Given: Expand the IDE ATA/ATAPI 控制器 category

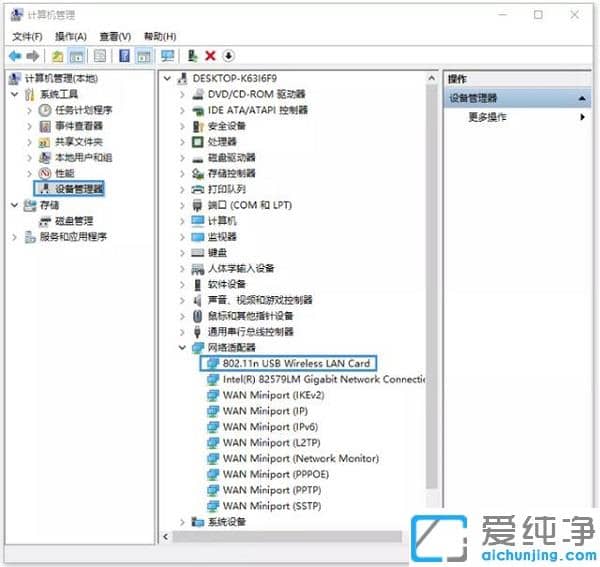Looking at the screenshot, I should point(182,110).
